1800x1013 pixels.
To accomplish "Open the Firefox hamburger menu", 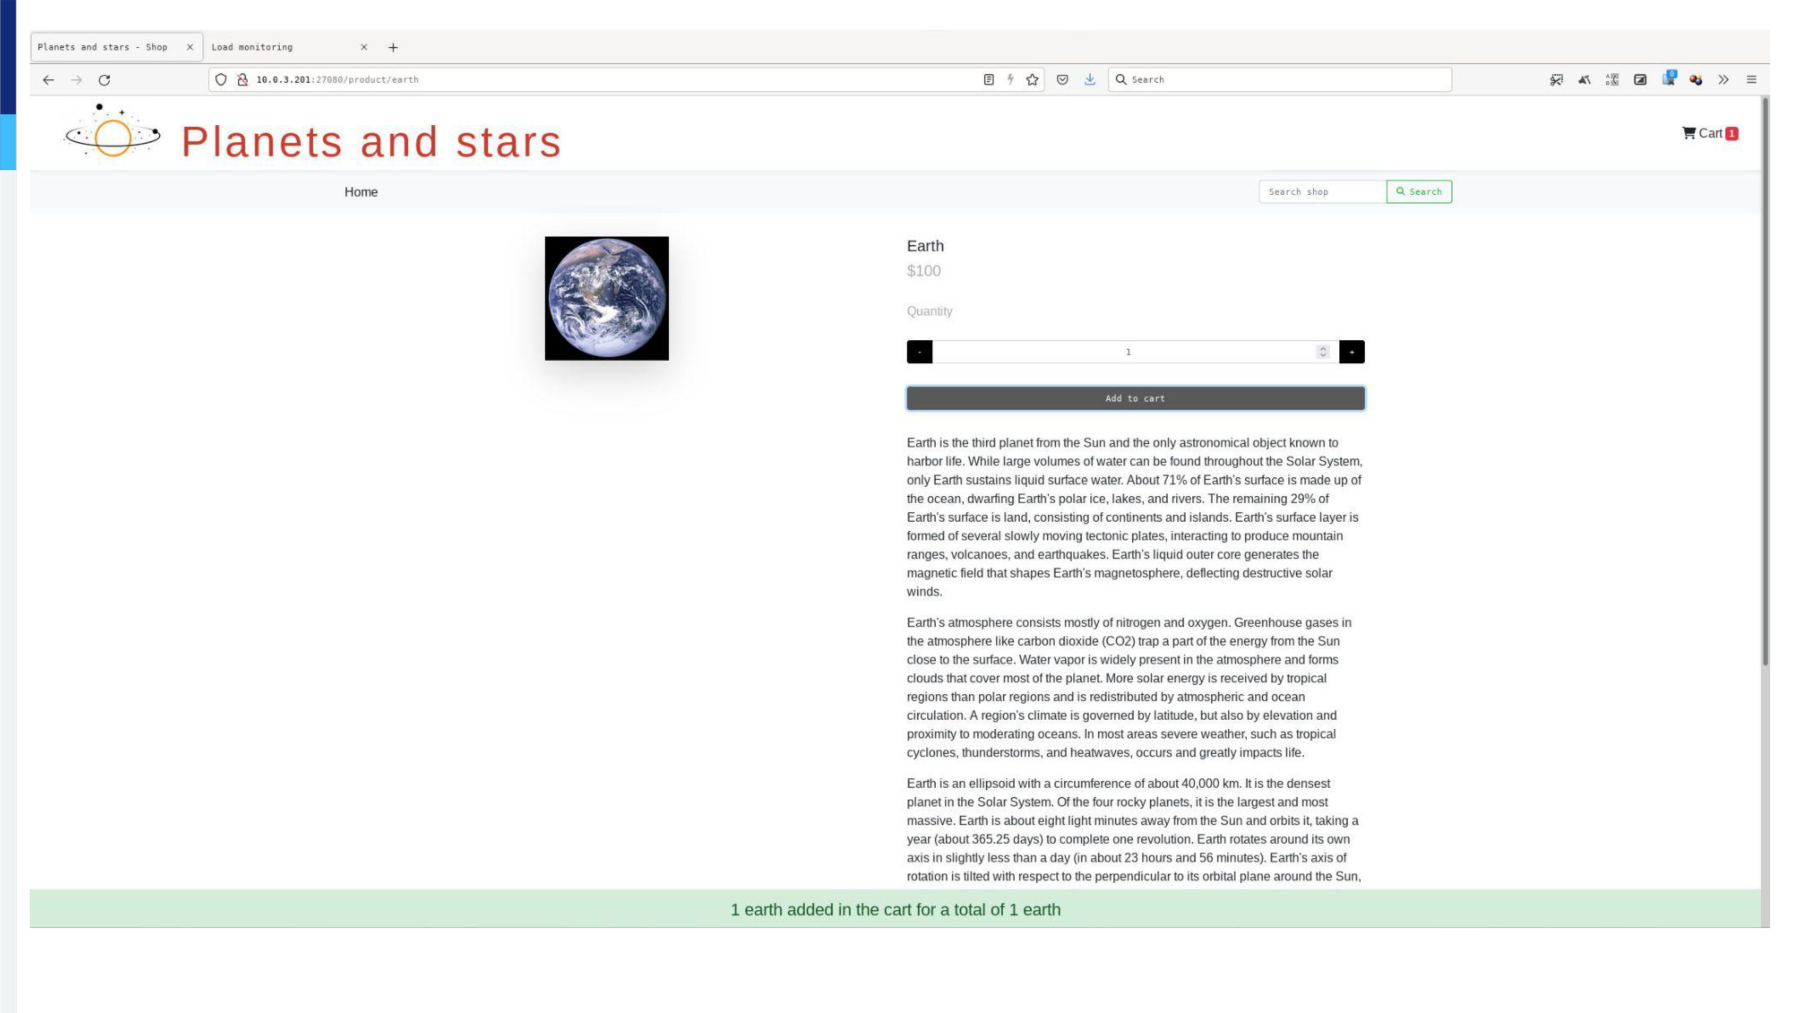I will (x=1751, y=80).
